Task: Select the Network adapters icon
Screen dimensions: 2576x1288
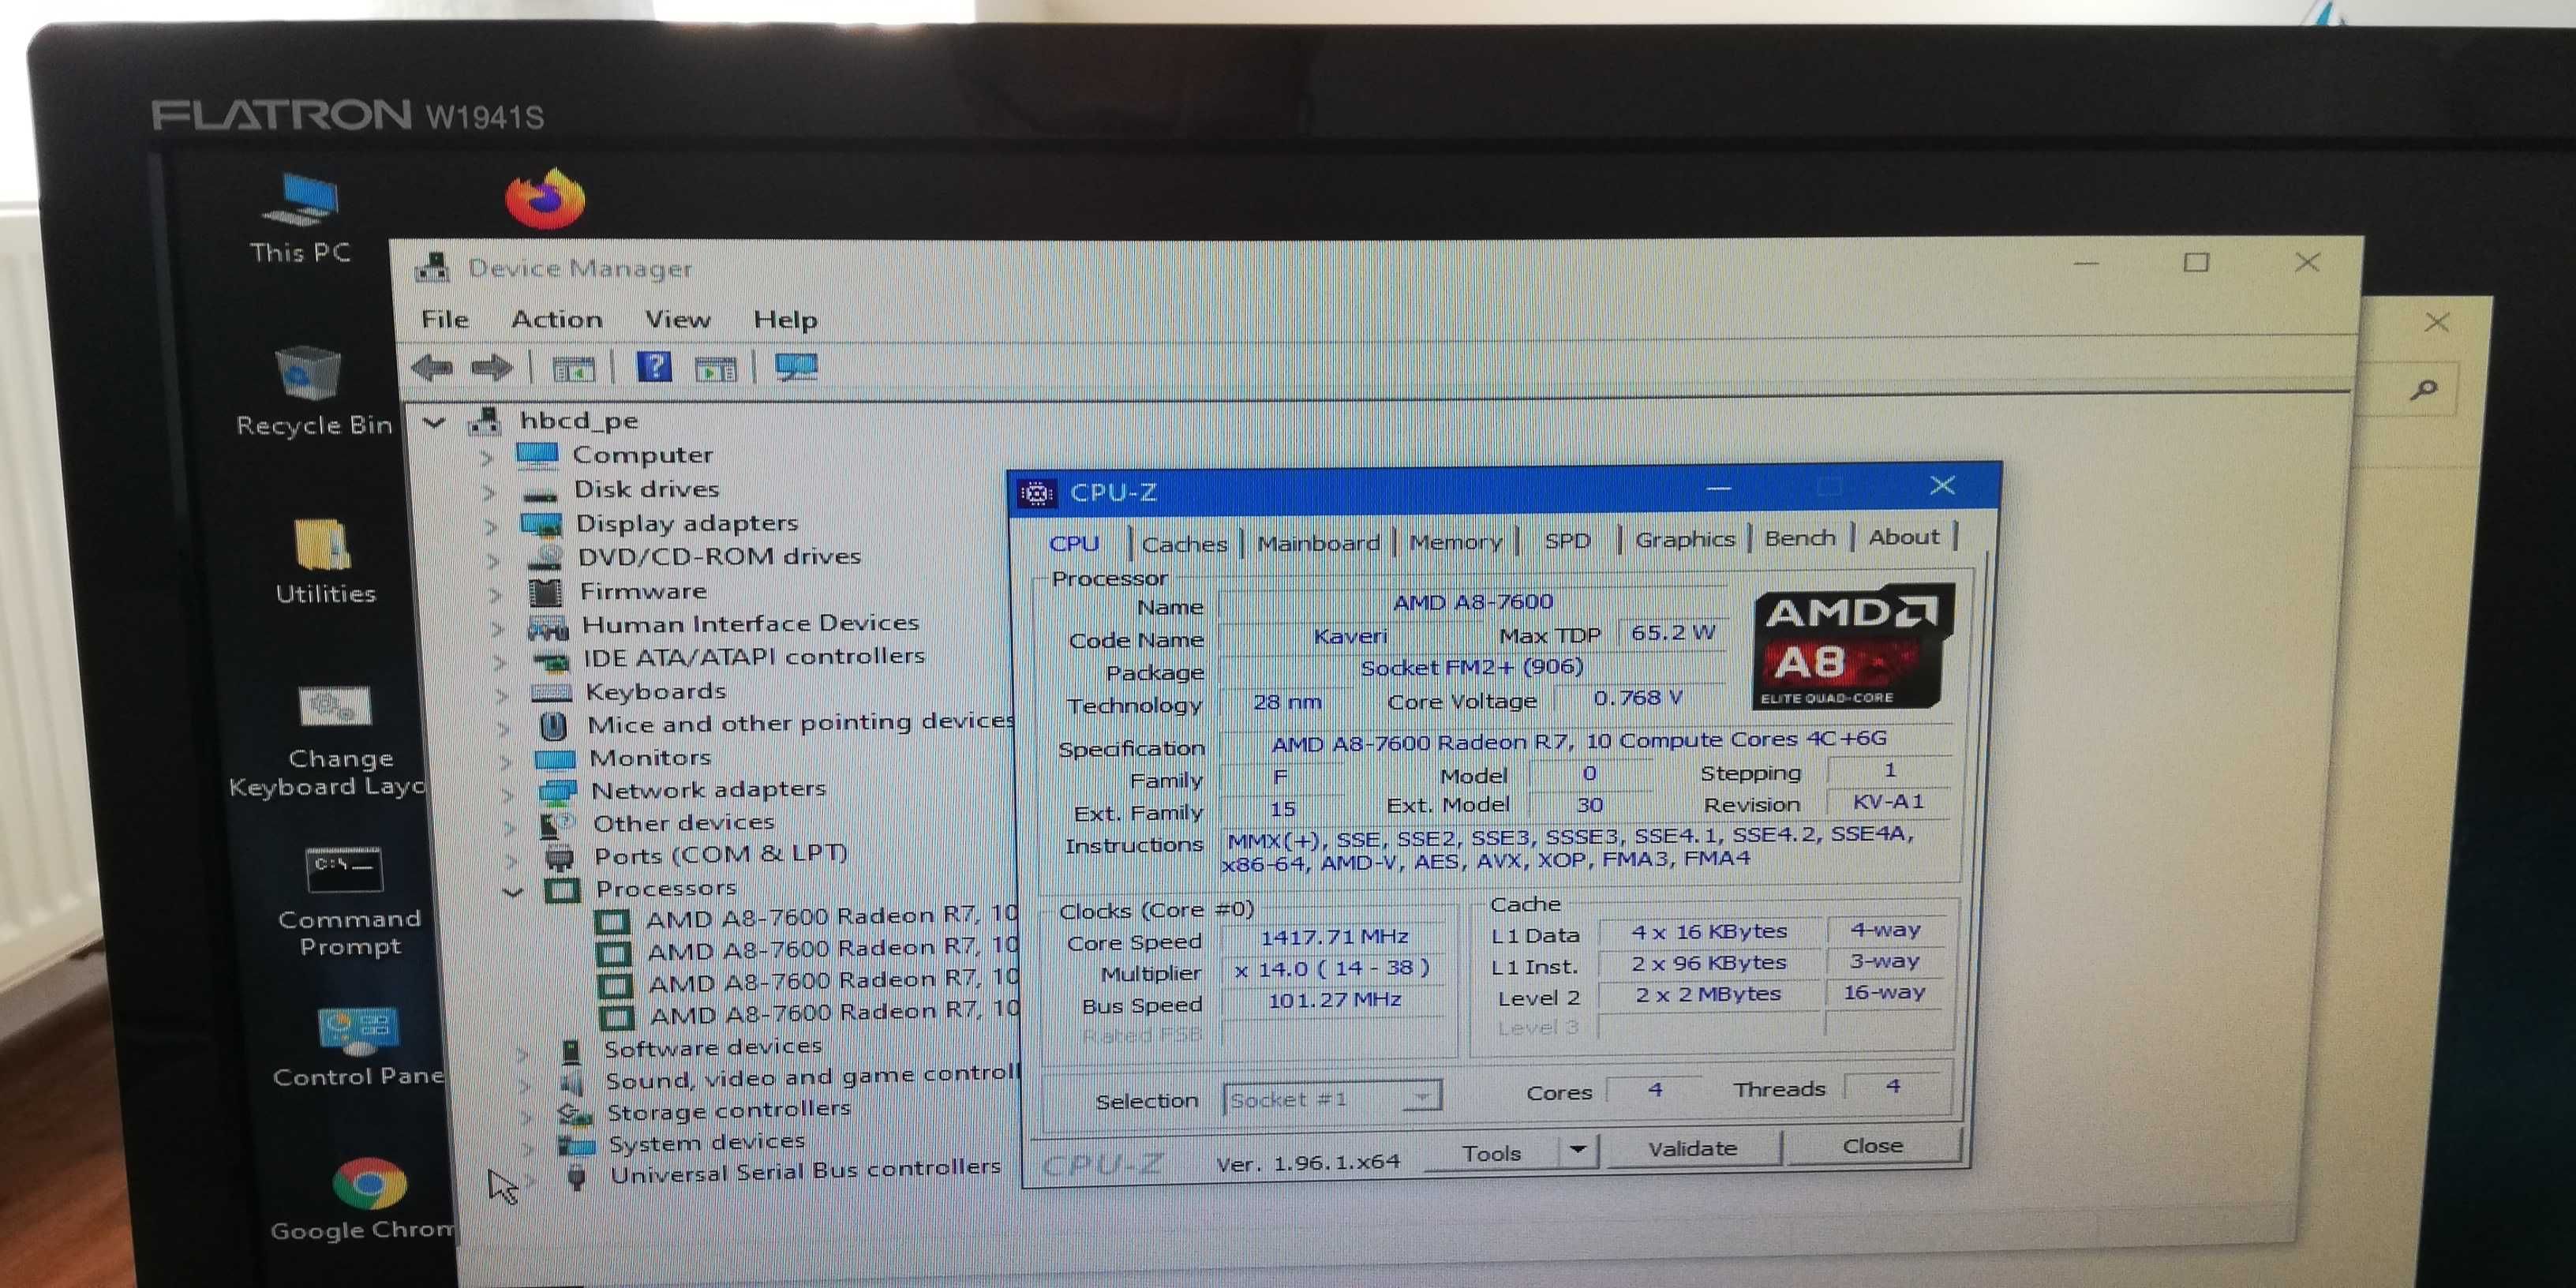Action: (x=558, y=792)
